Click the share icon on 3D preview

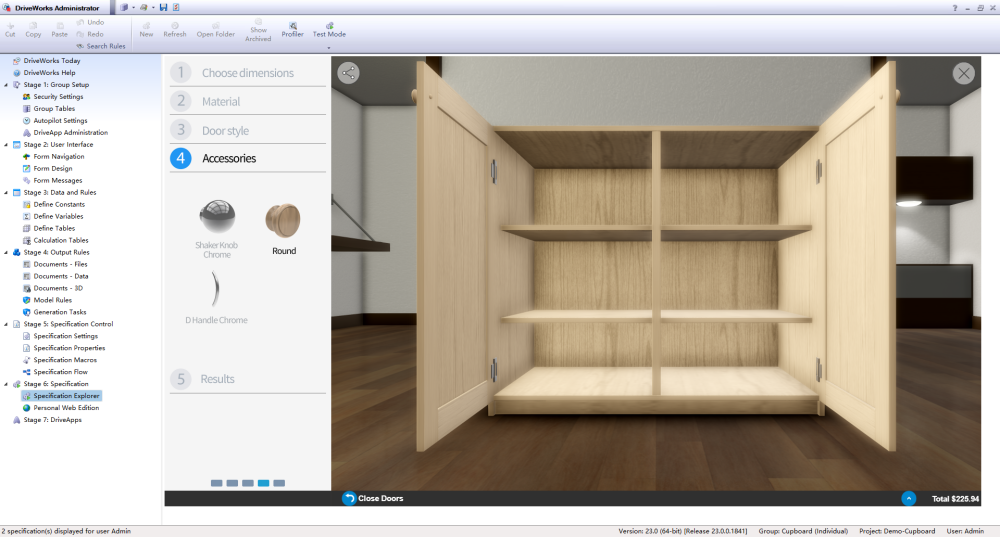pos(348,73)
